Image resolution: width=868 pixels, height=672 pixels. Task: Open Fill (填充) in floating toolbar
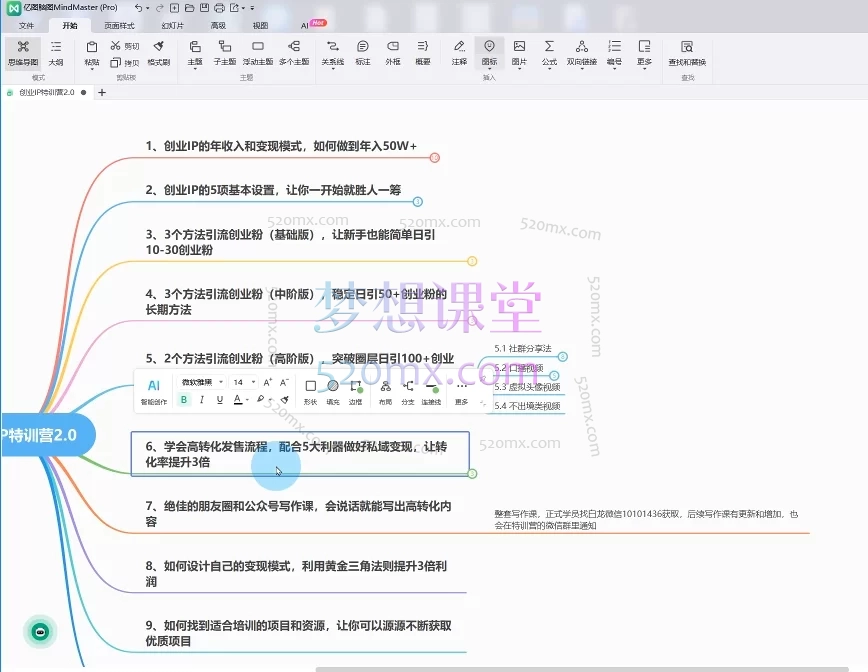333,391
